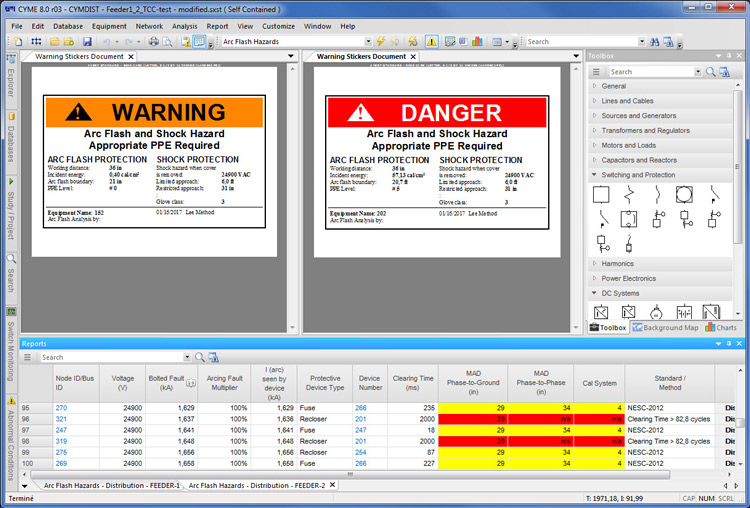750x508 pixels.
Task: Click the Toolbox search input field
Action: 650,72
